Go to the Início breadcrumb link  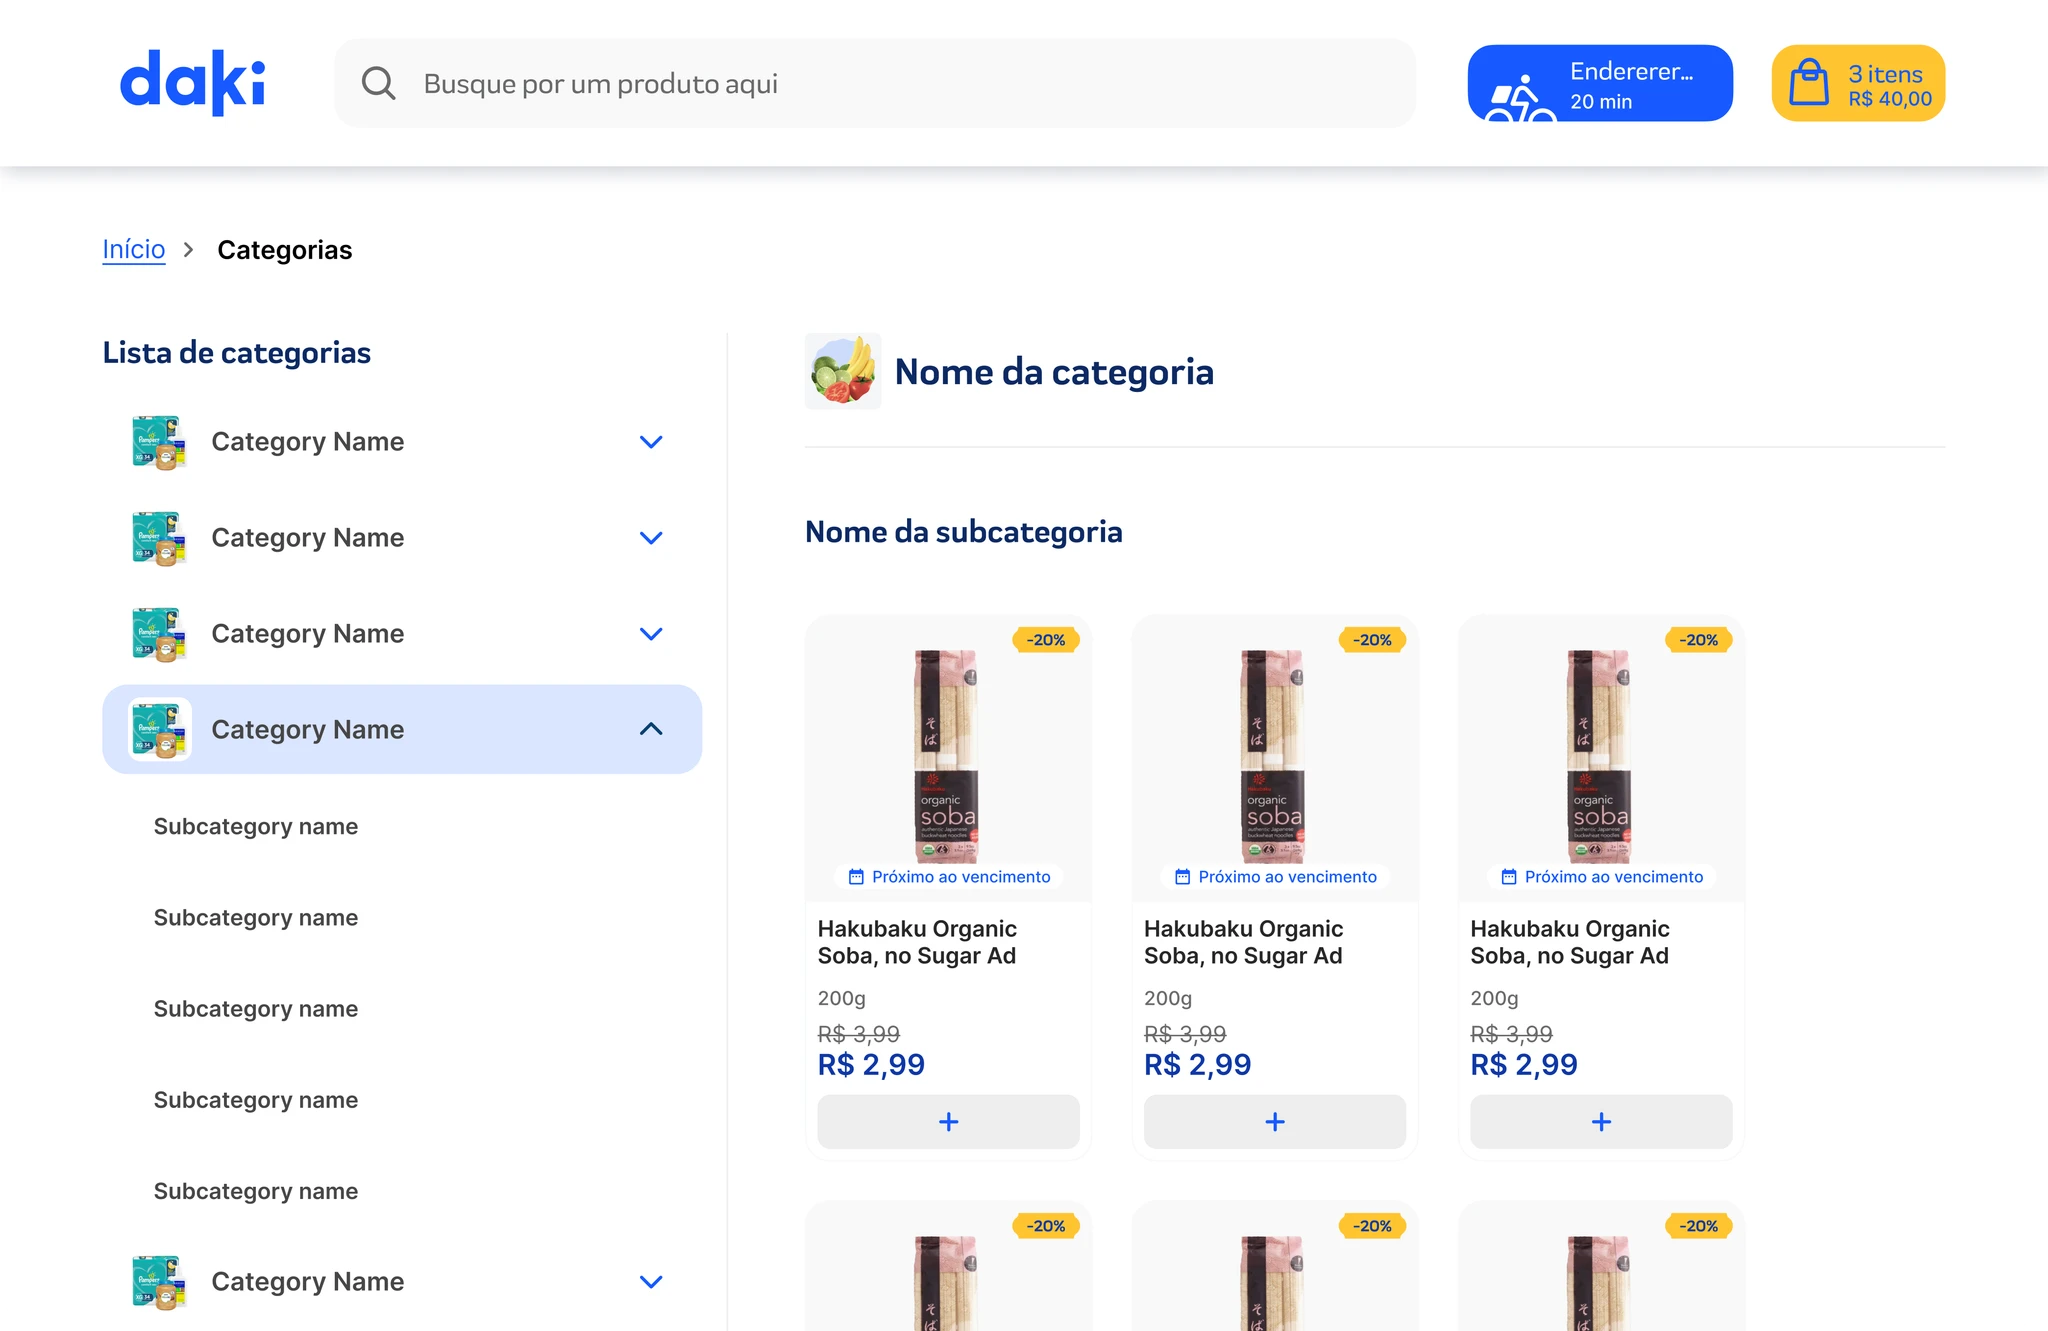coord(134,249)
